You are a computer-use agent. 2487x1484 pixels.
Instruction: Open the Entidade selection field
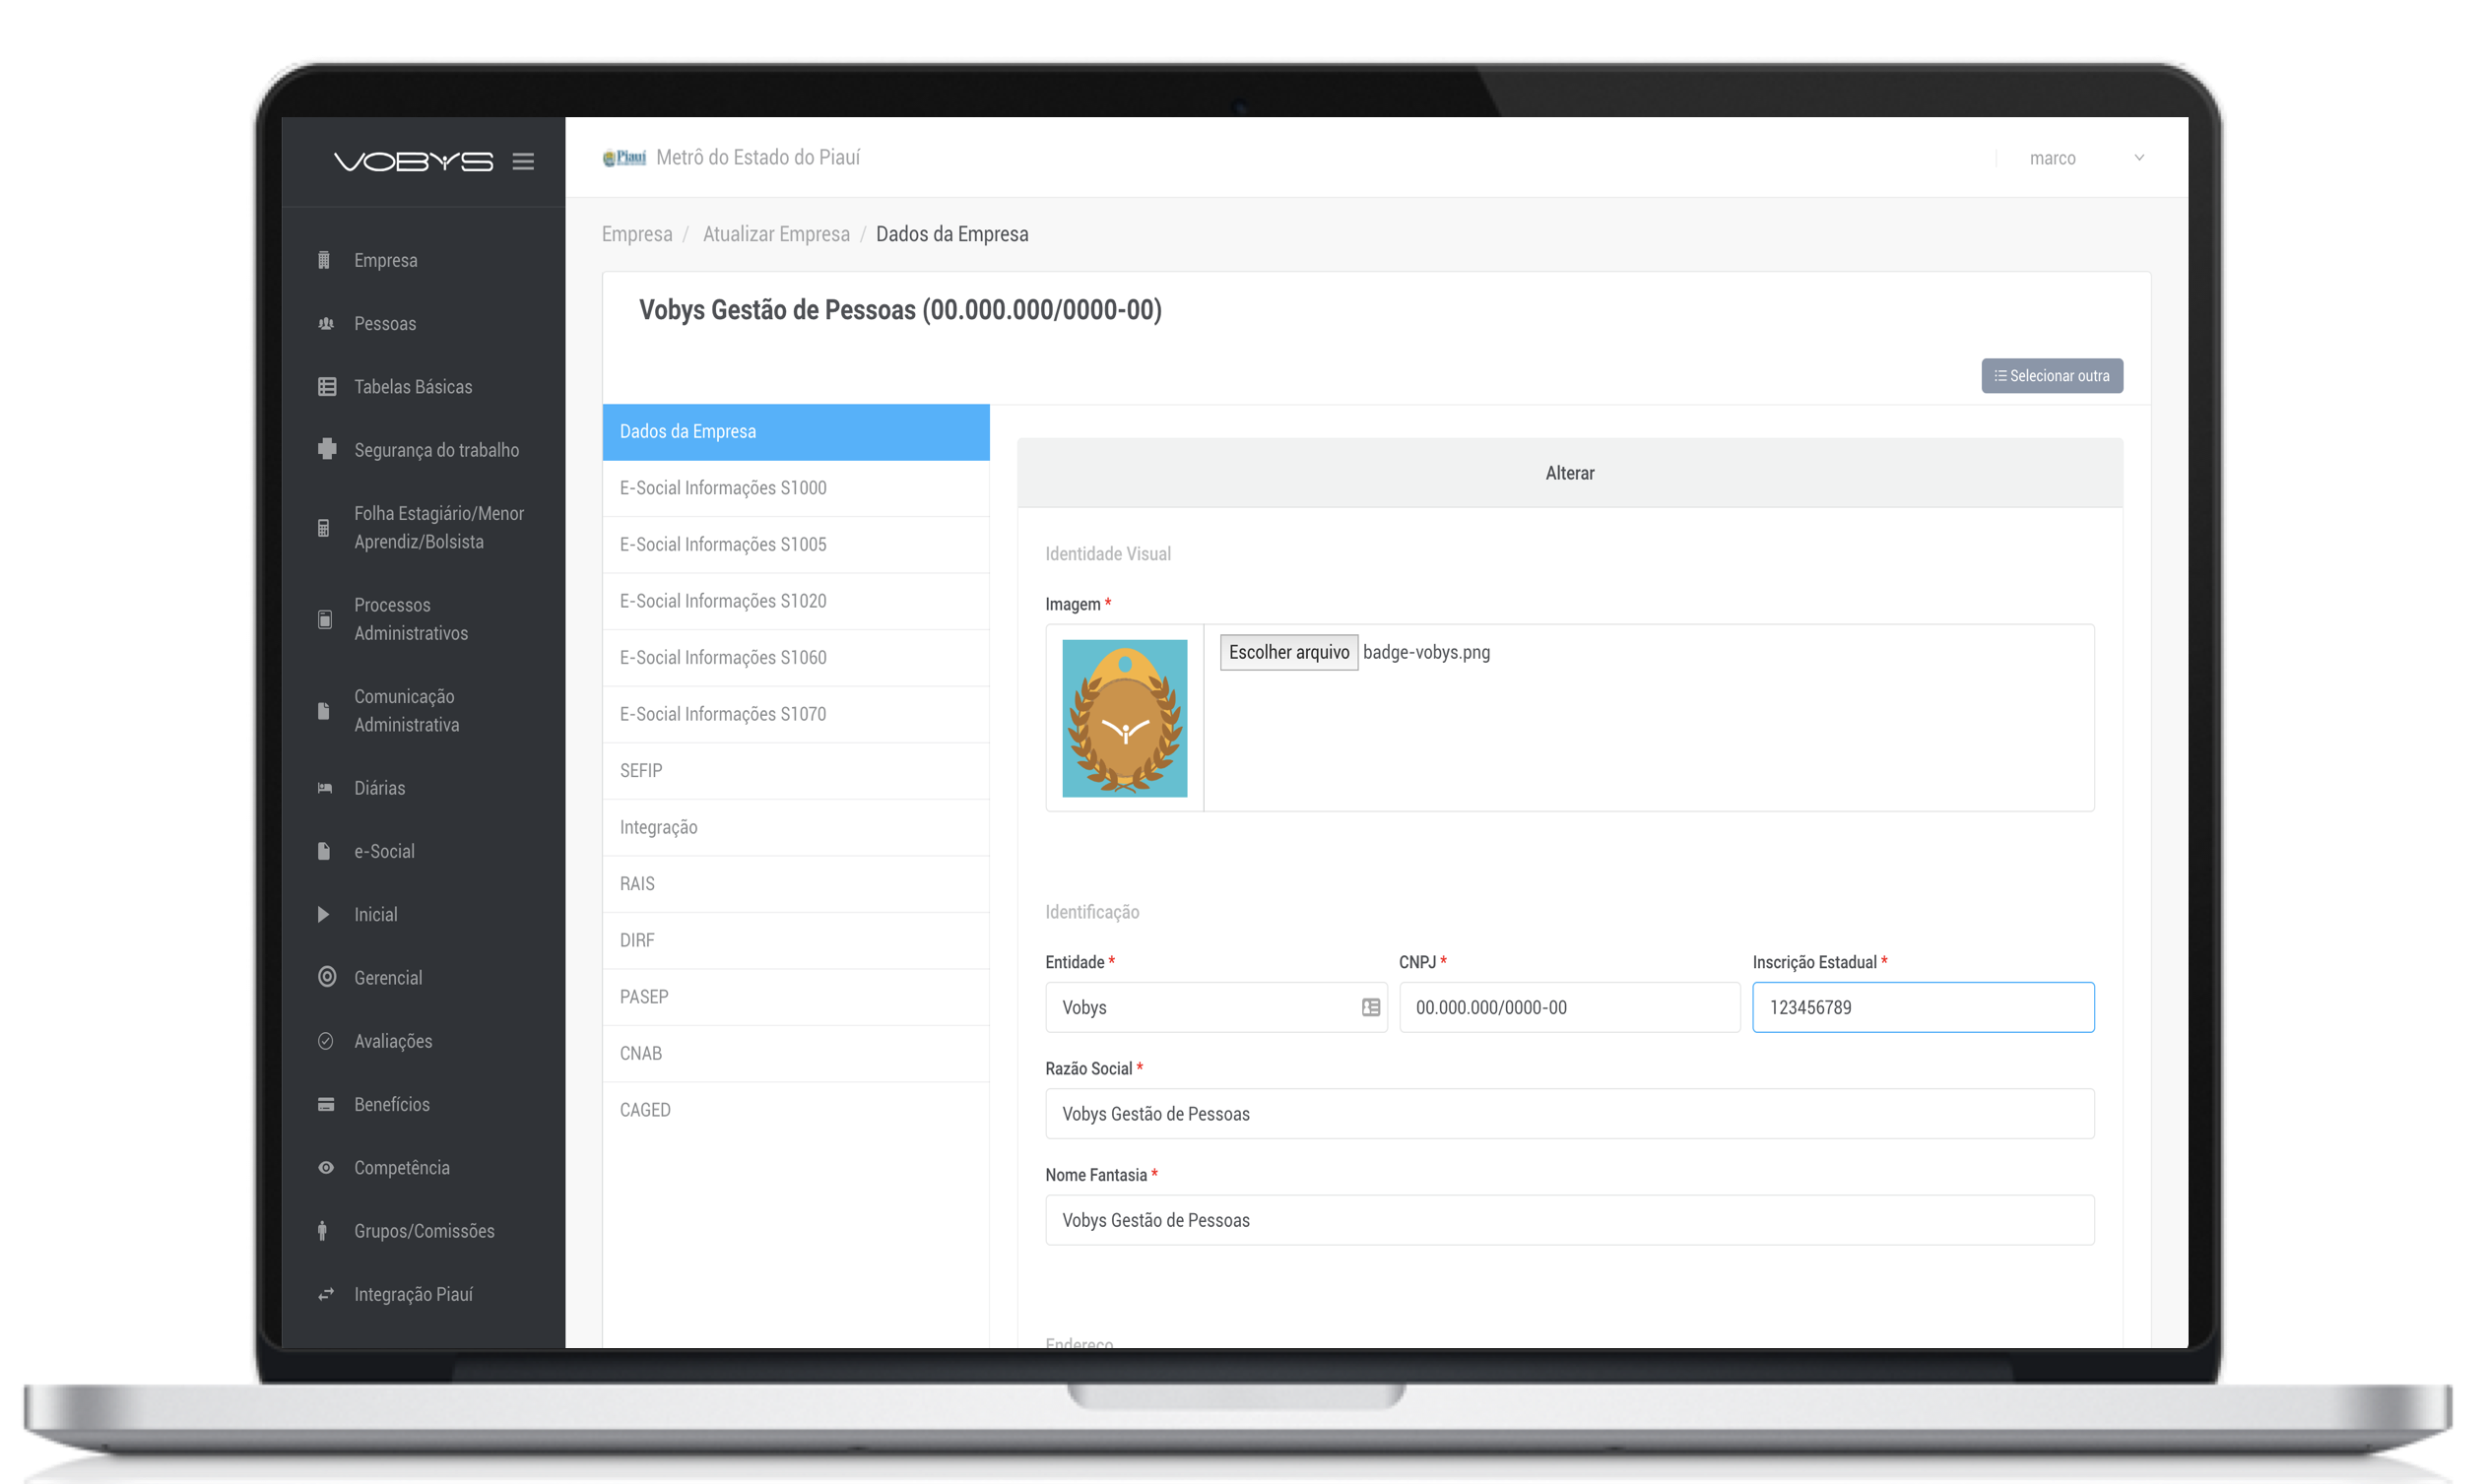coord(1200,1007)
